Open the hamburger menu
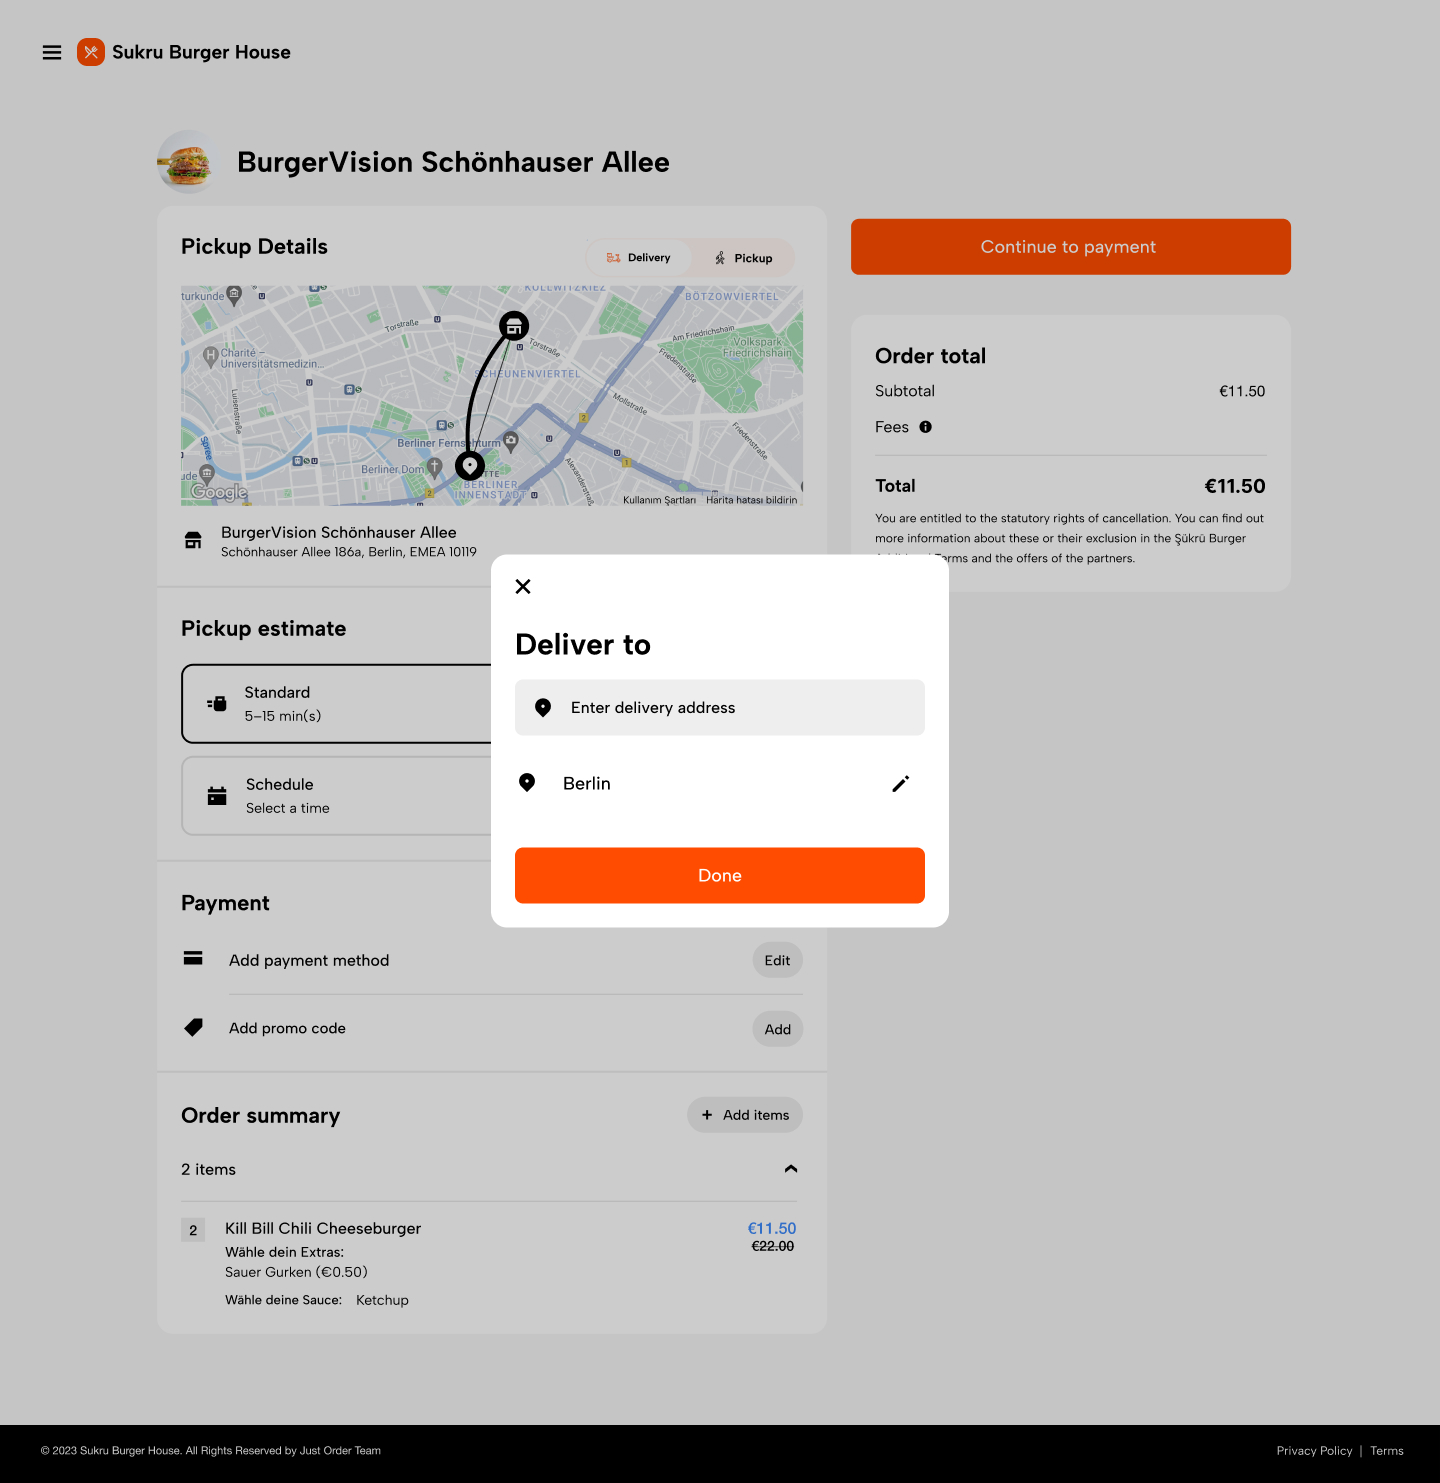The height and width of the screenshot is (1483, 1440). coord(52,53)
